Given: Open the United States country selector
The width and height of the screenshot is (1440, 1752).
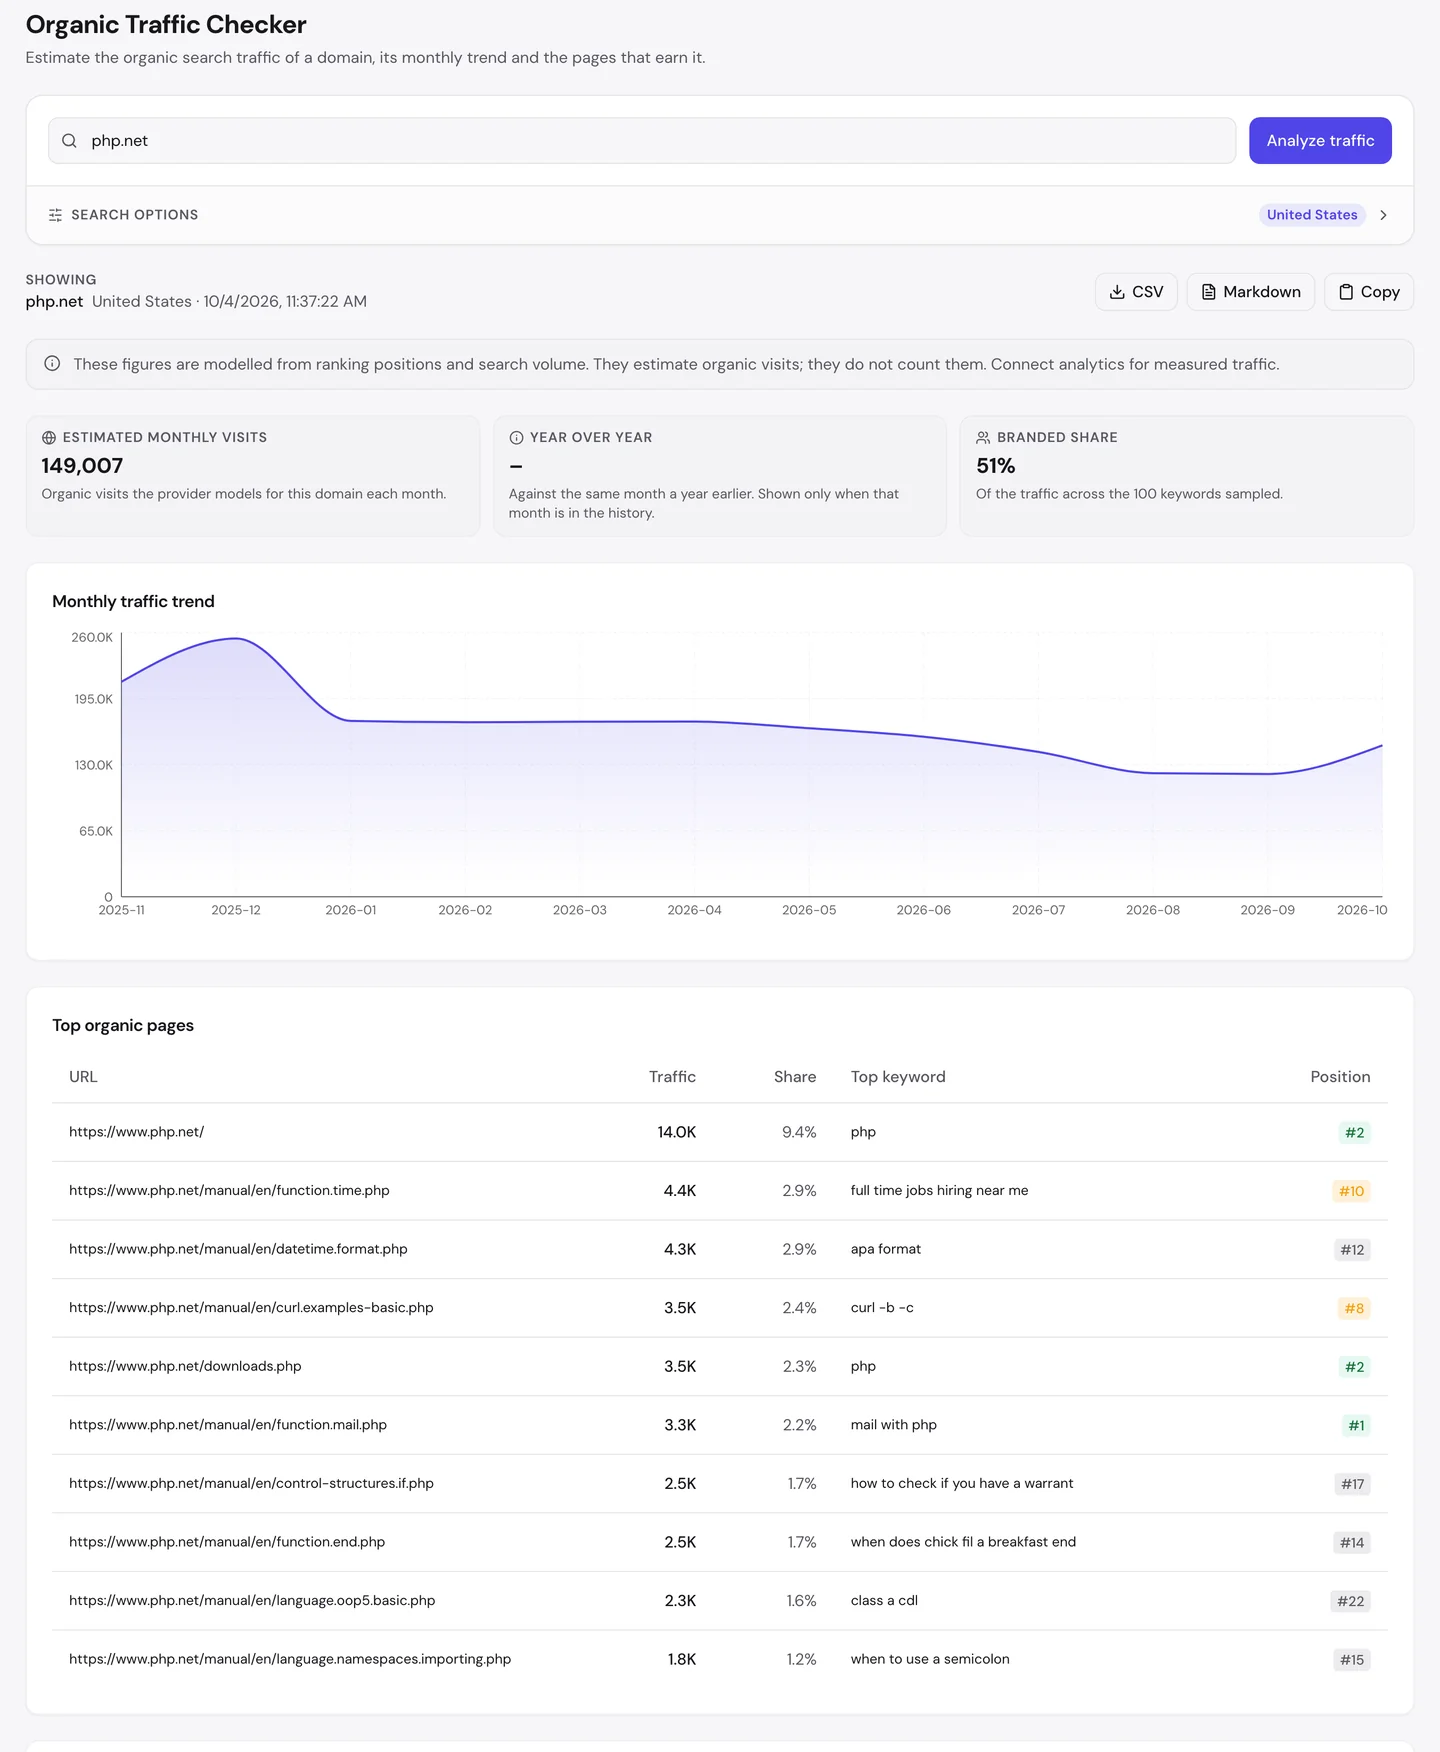Looking at the screenshot, I should click(x=1312, y=215).
